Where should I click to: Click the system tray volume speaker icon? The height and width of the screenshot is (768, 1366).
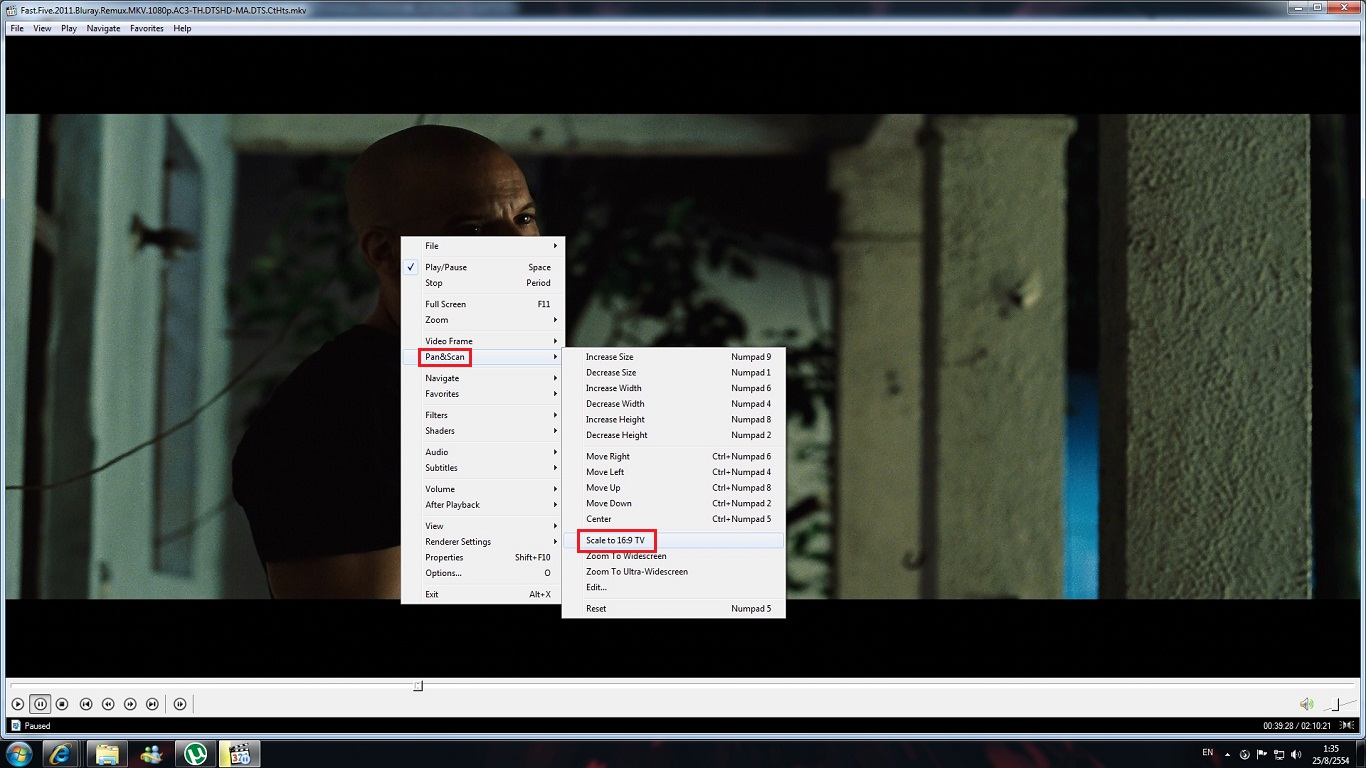point(1296,754)
